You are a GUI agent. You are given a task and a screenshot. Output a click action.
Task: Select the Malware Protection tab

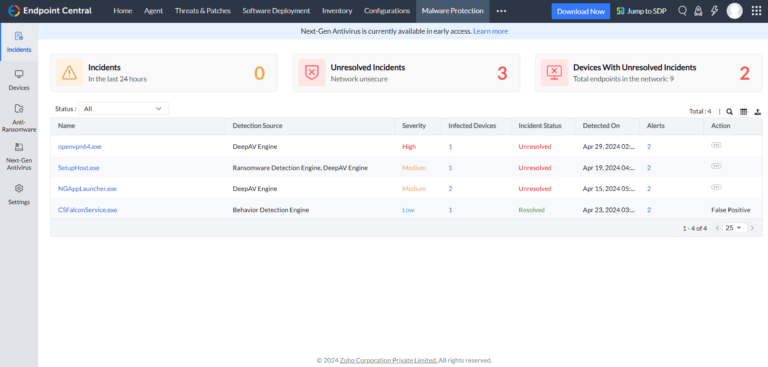(x=453, y=11)
